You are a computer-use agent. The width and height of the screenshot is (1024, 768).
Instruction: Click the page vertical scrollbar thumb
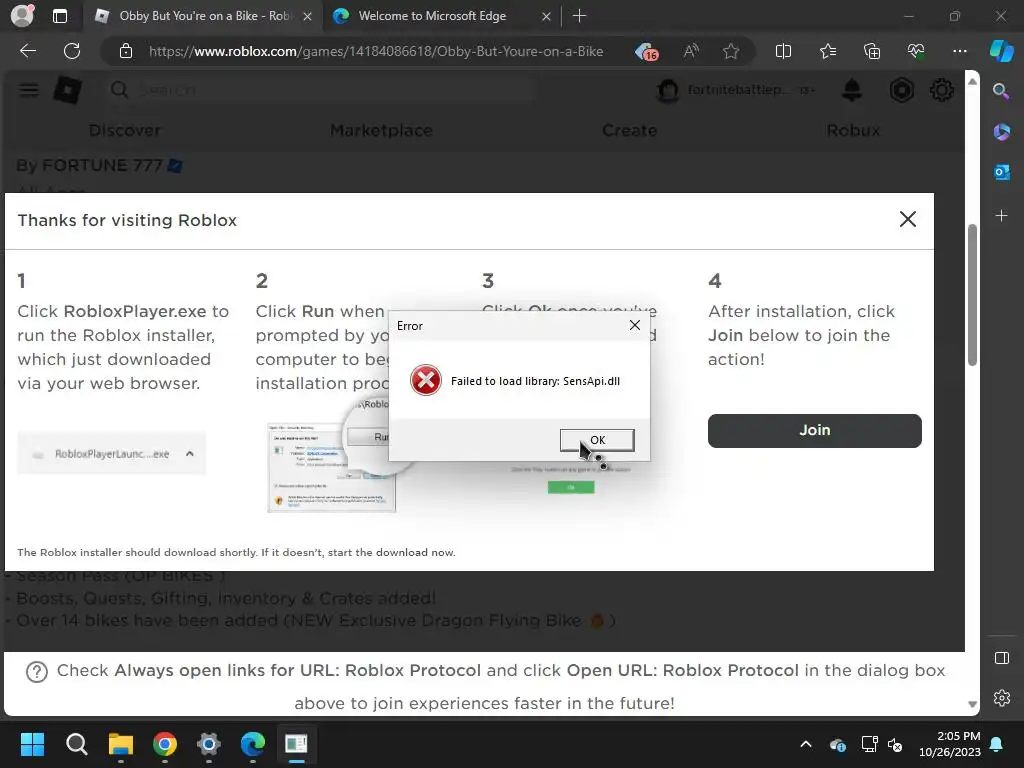click(972, 295)
